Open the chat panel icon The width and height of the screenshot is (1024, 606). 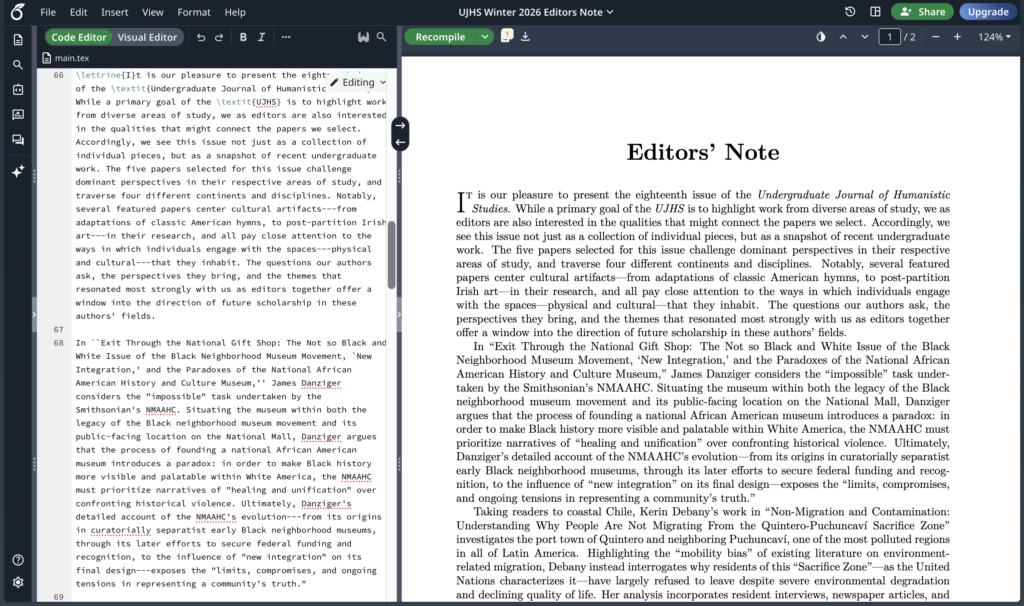coord(18,139)
